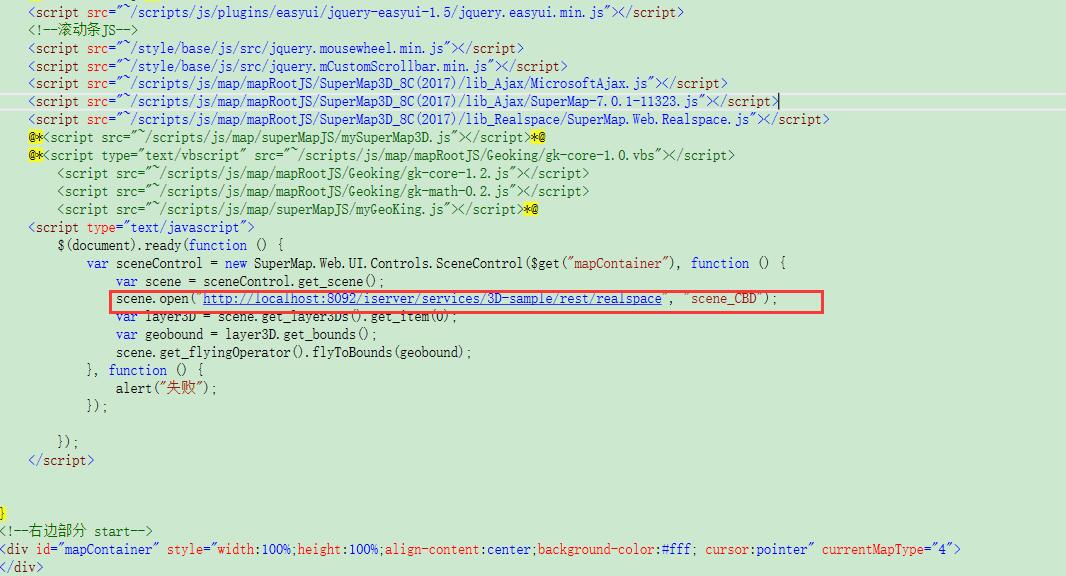Click the var scene = sceneControl.get_scene() line
The width and height of the screenshot is (1066, 576).
[x=250, y=281]
